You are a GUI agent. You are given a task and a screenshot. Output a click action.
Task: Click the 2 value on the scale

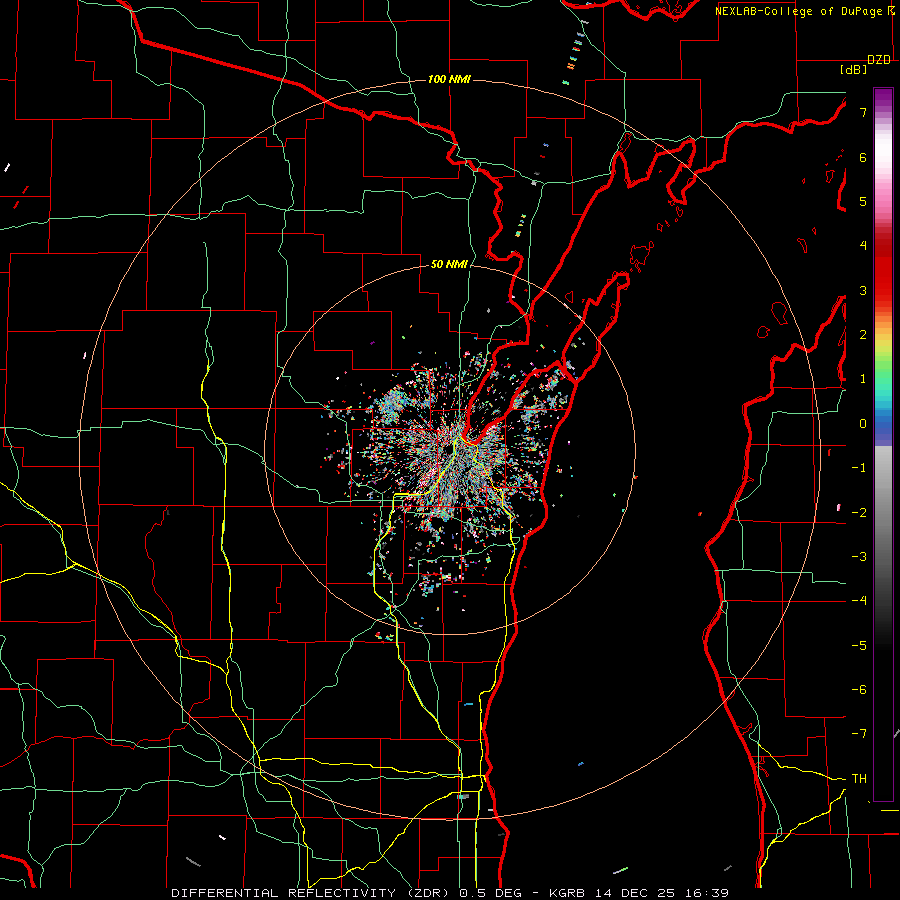[863, 335]
